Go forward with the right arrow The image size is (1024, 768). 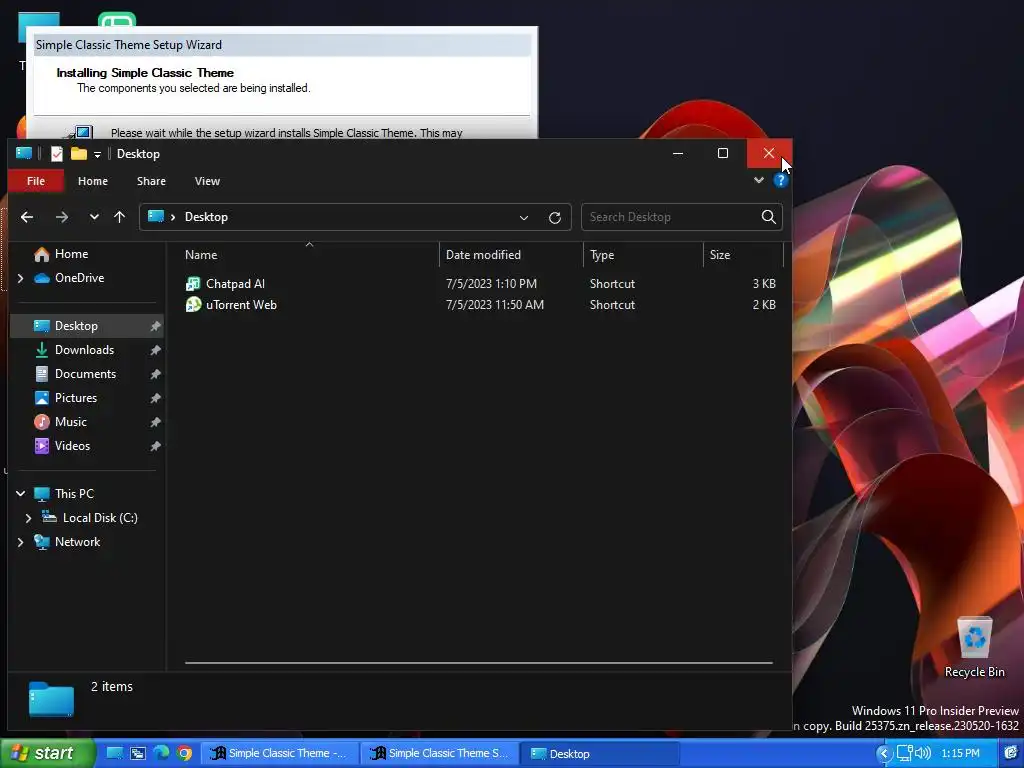tap(62, 217)
